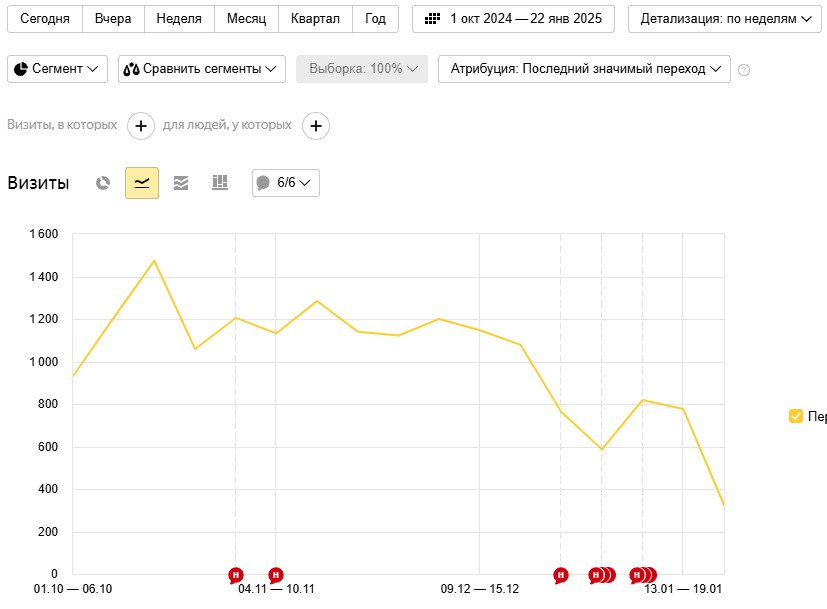Click the 13.01 — 19.01 axis label

(683, 589)
